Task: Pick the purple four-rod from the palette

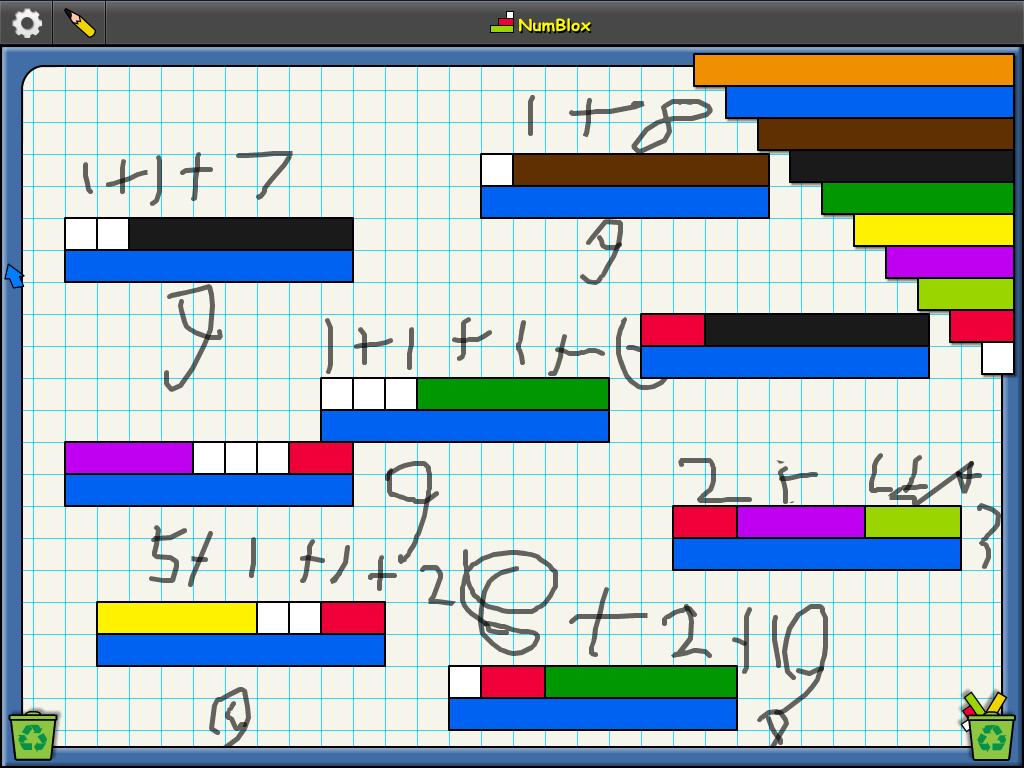Action: click(950, 260)
